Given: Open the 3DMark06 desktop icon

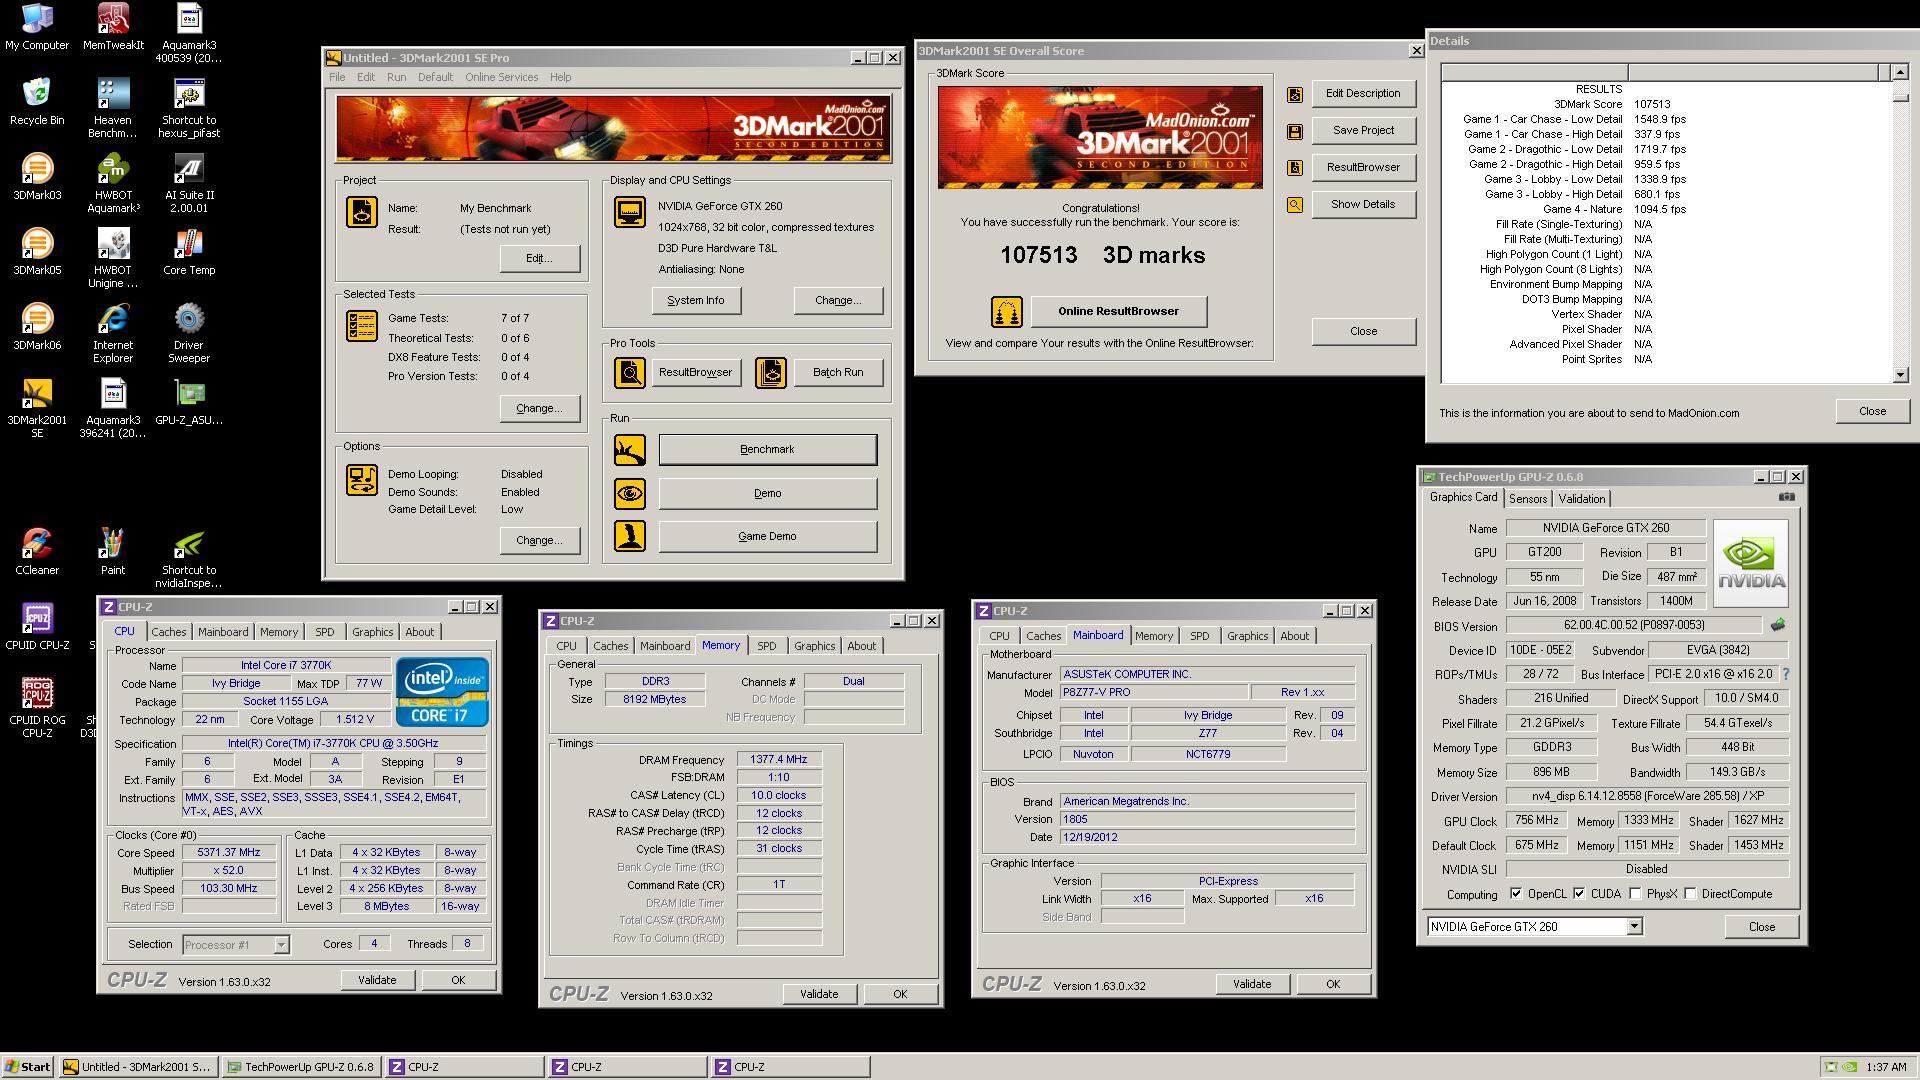Looking at the screenshot, I should 37,327.
